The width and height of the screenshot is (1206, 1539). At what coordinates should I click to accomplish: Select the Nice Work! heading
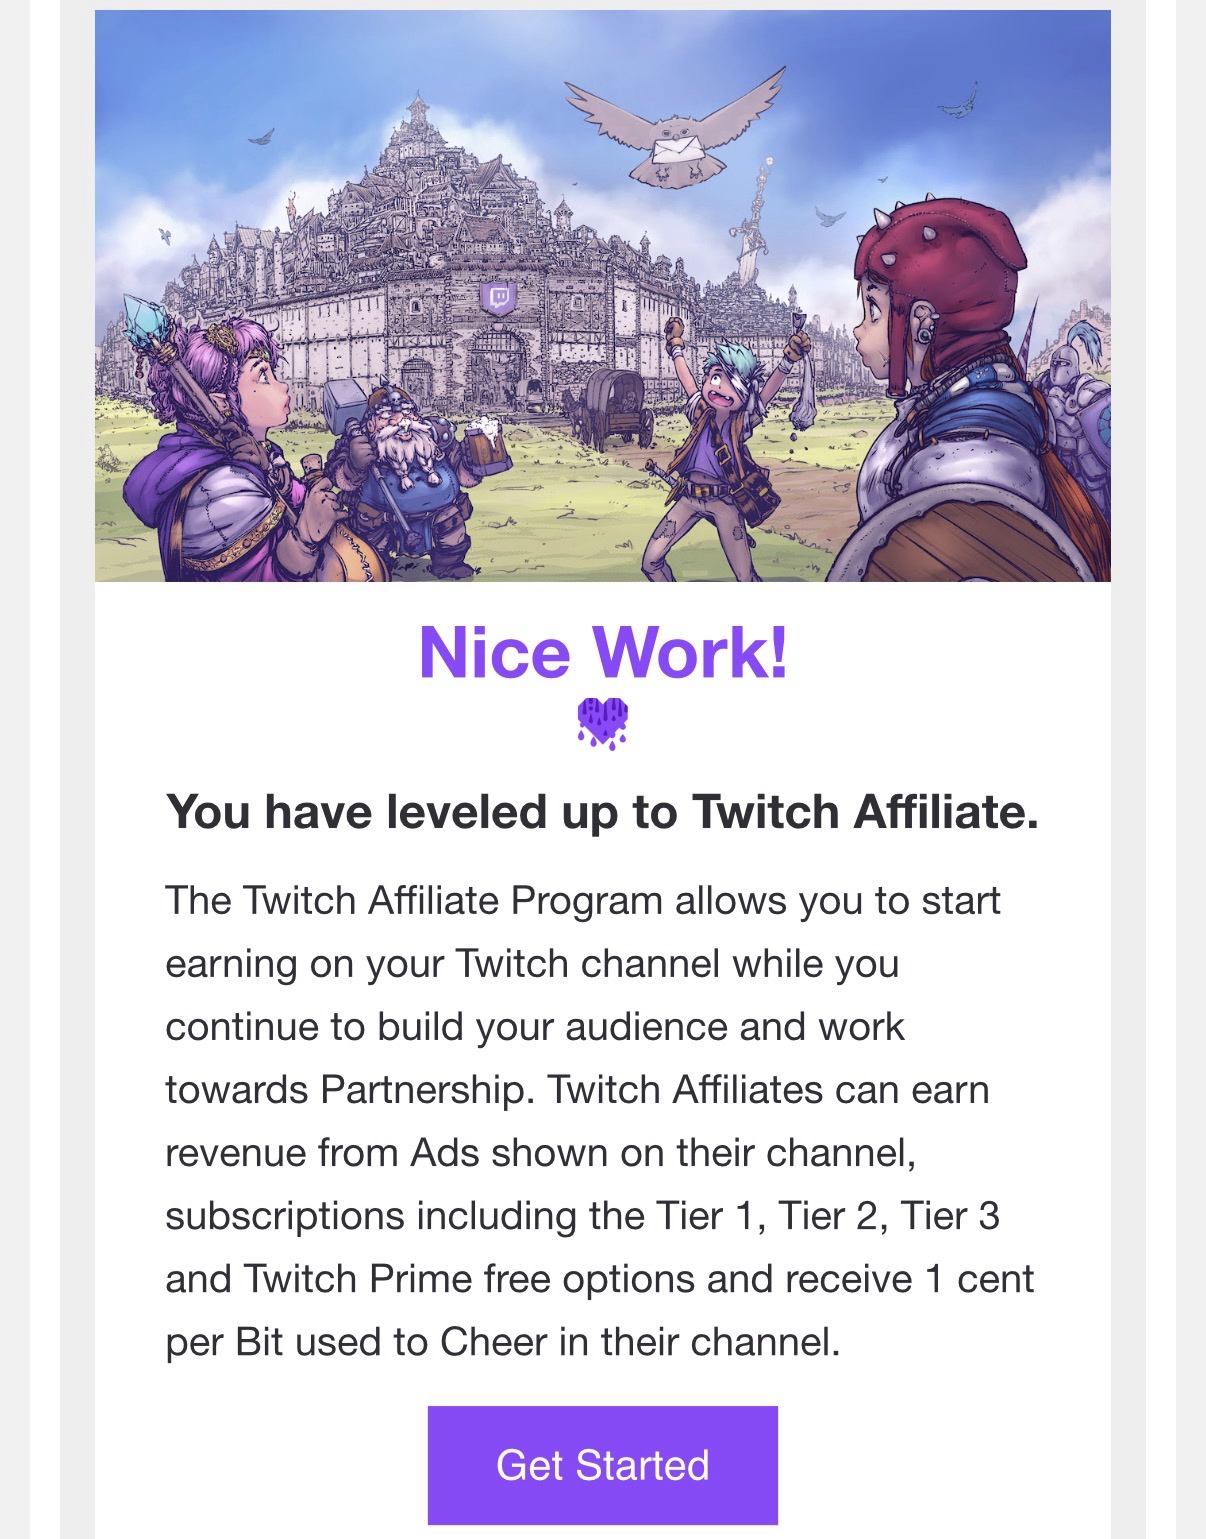pyautogui.click(x=603, y=653)
